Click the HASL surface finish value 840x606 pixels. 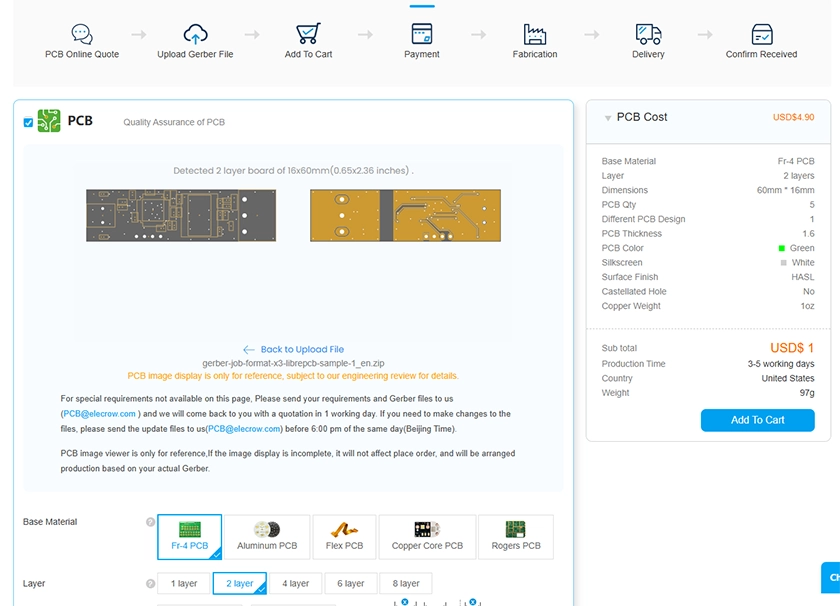pos(802,277)
